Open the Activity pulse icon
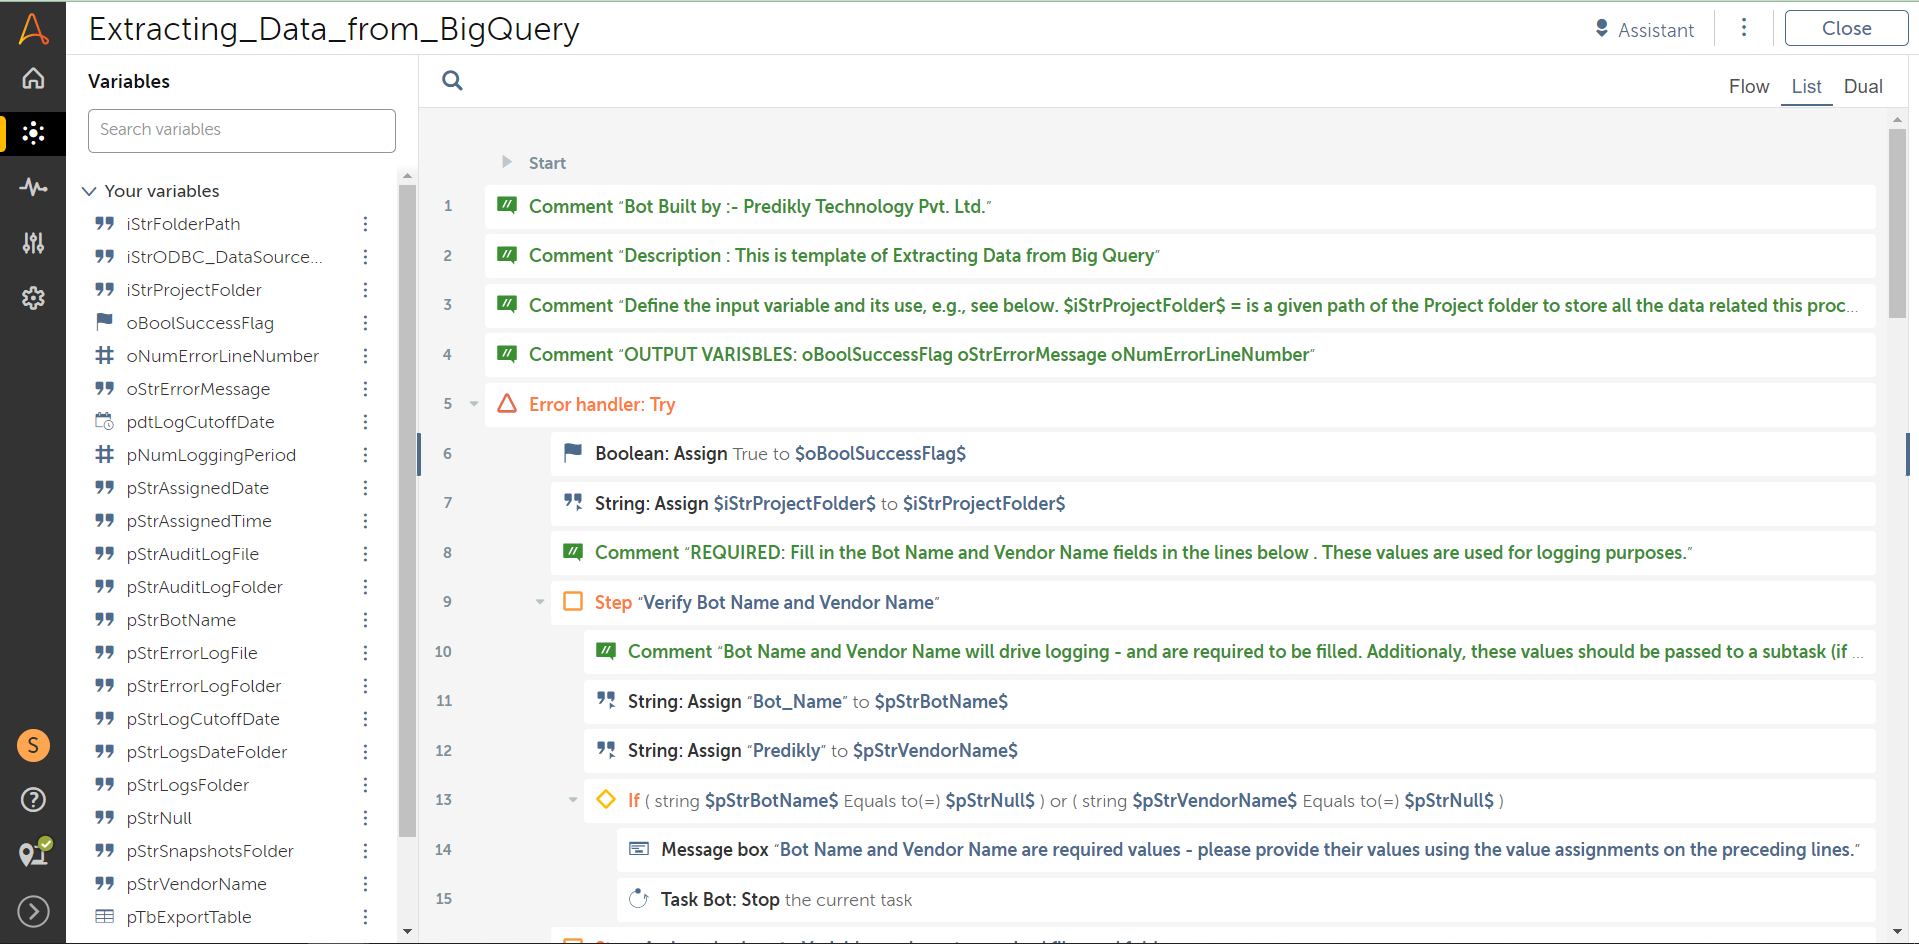Viewport: 1919px width, 944px height. (33, 187)
